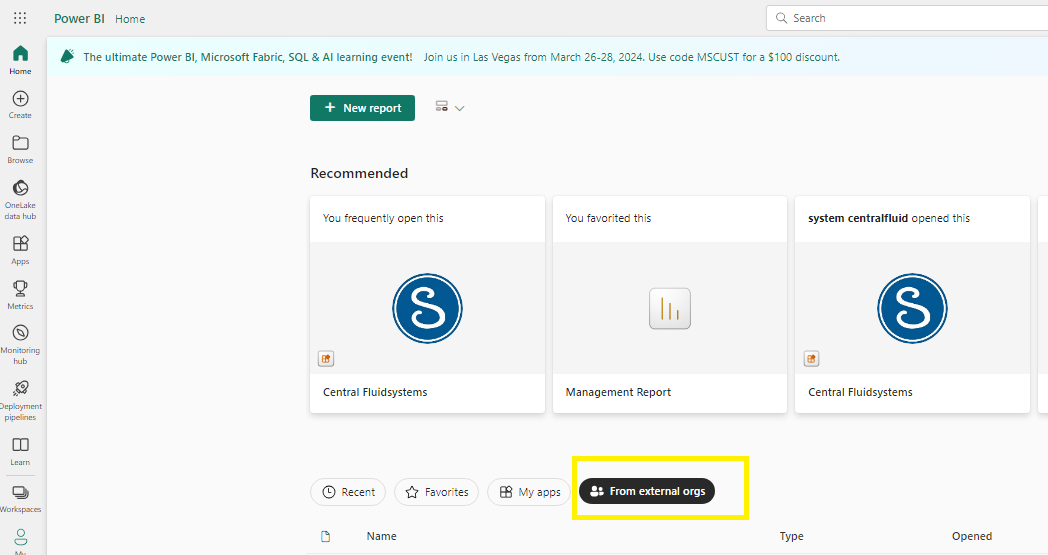Click the file icon column header

point(325,536)
